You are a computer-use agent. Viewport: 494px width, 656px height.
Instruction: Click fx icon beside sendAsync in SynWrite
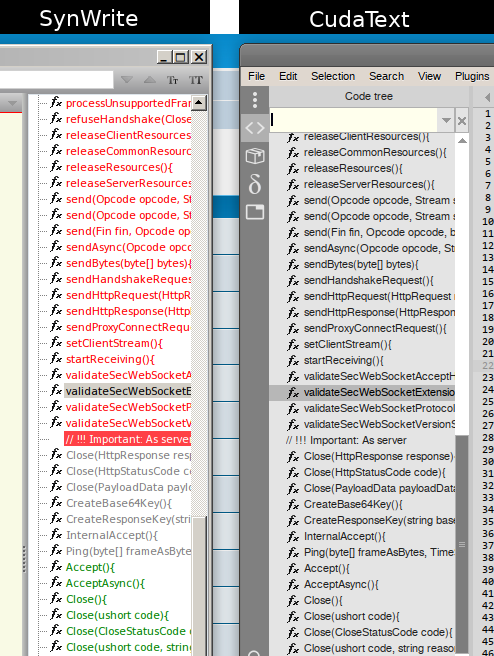click(56, 246)
